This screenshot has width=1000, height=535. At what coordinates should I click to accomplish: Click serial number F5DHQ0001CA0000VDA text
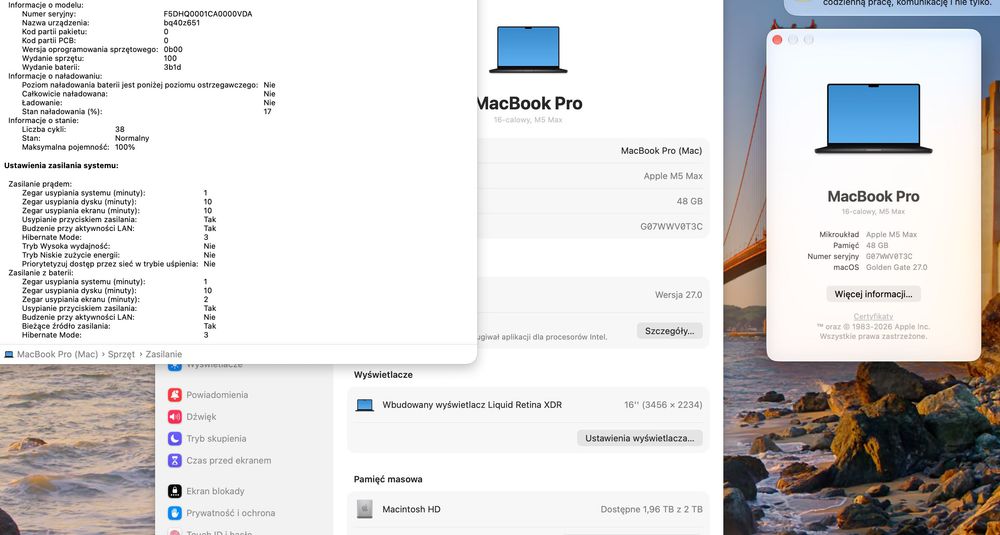(208, 13)
